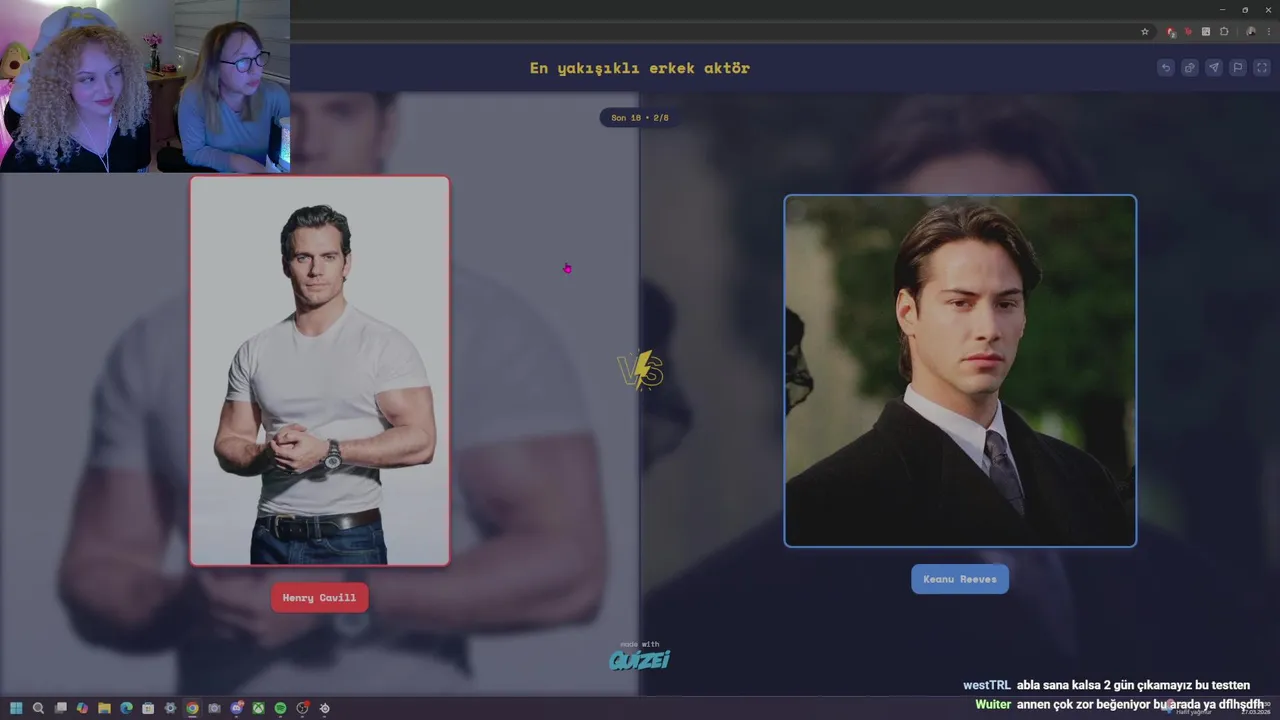Choose the Henry Cavill button
Viewport: 1280px width, 720px height.
319,598
